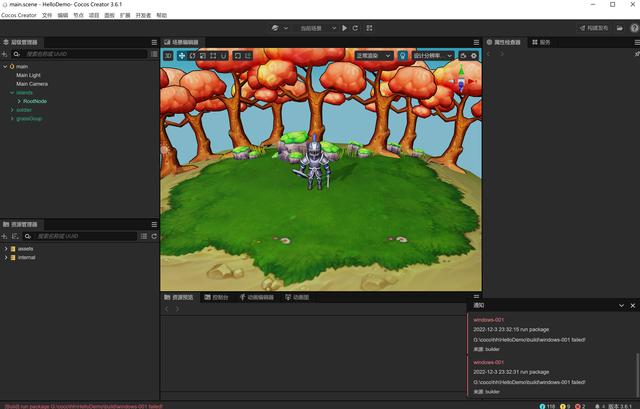Screen dimensions: 640x409
Task: Switch to the Inspector tab (属性检查器)
Action: point(504,42)
